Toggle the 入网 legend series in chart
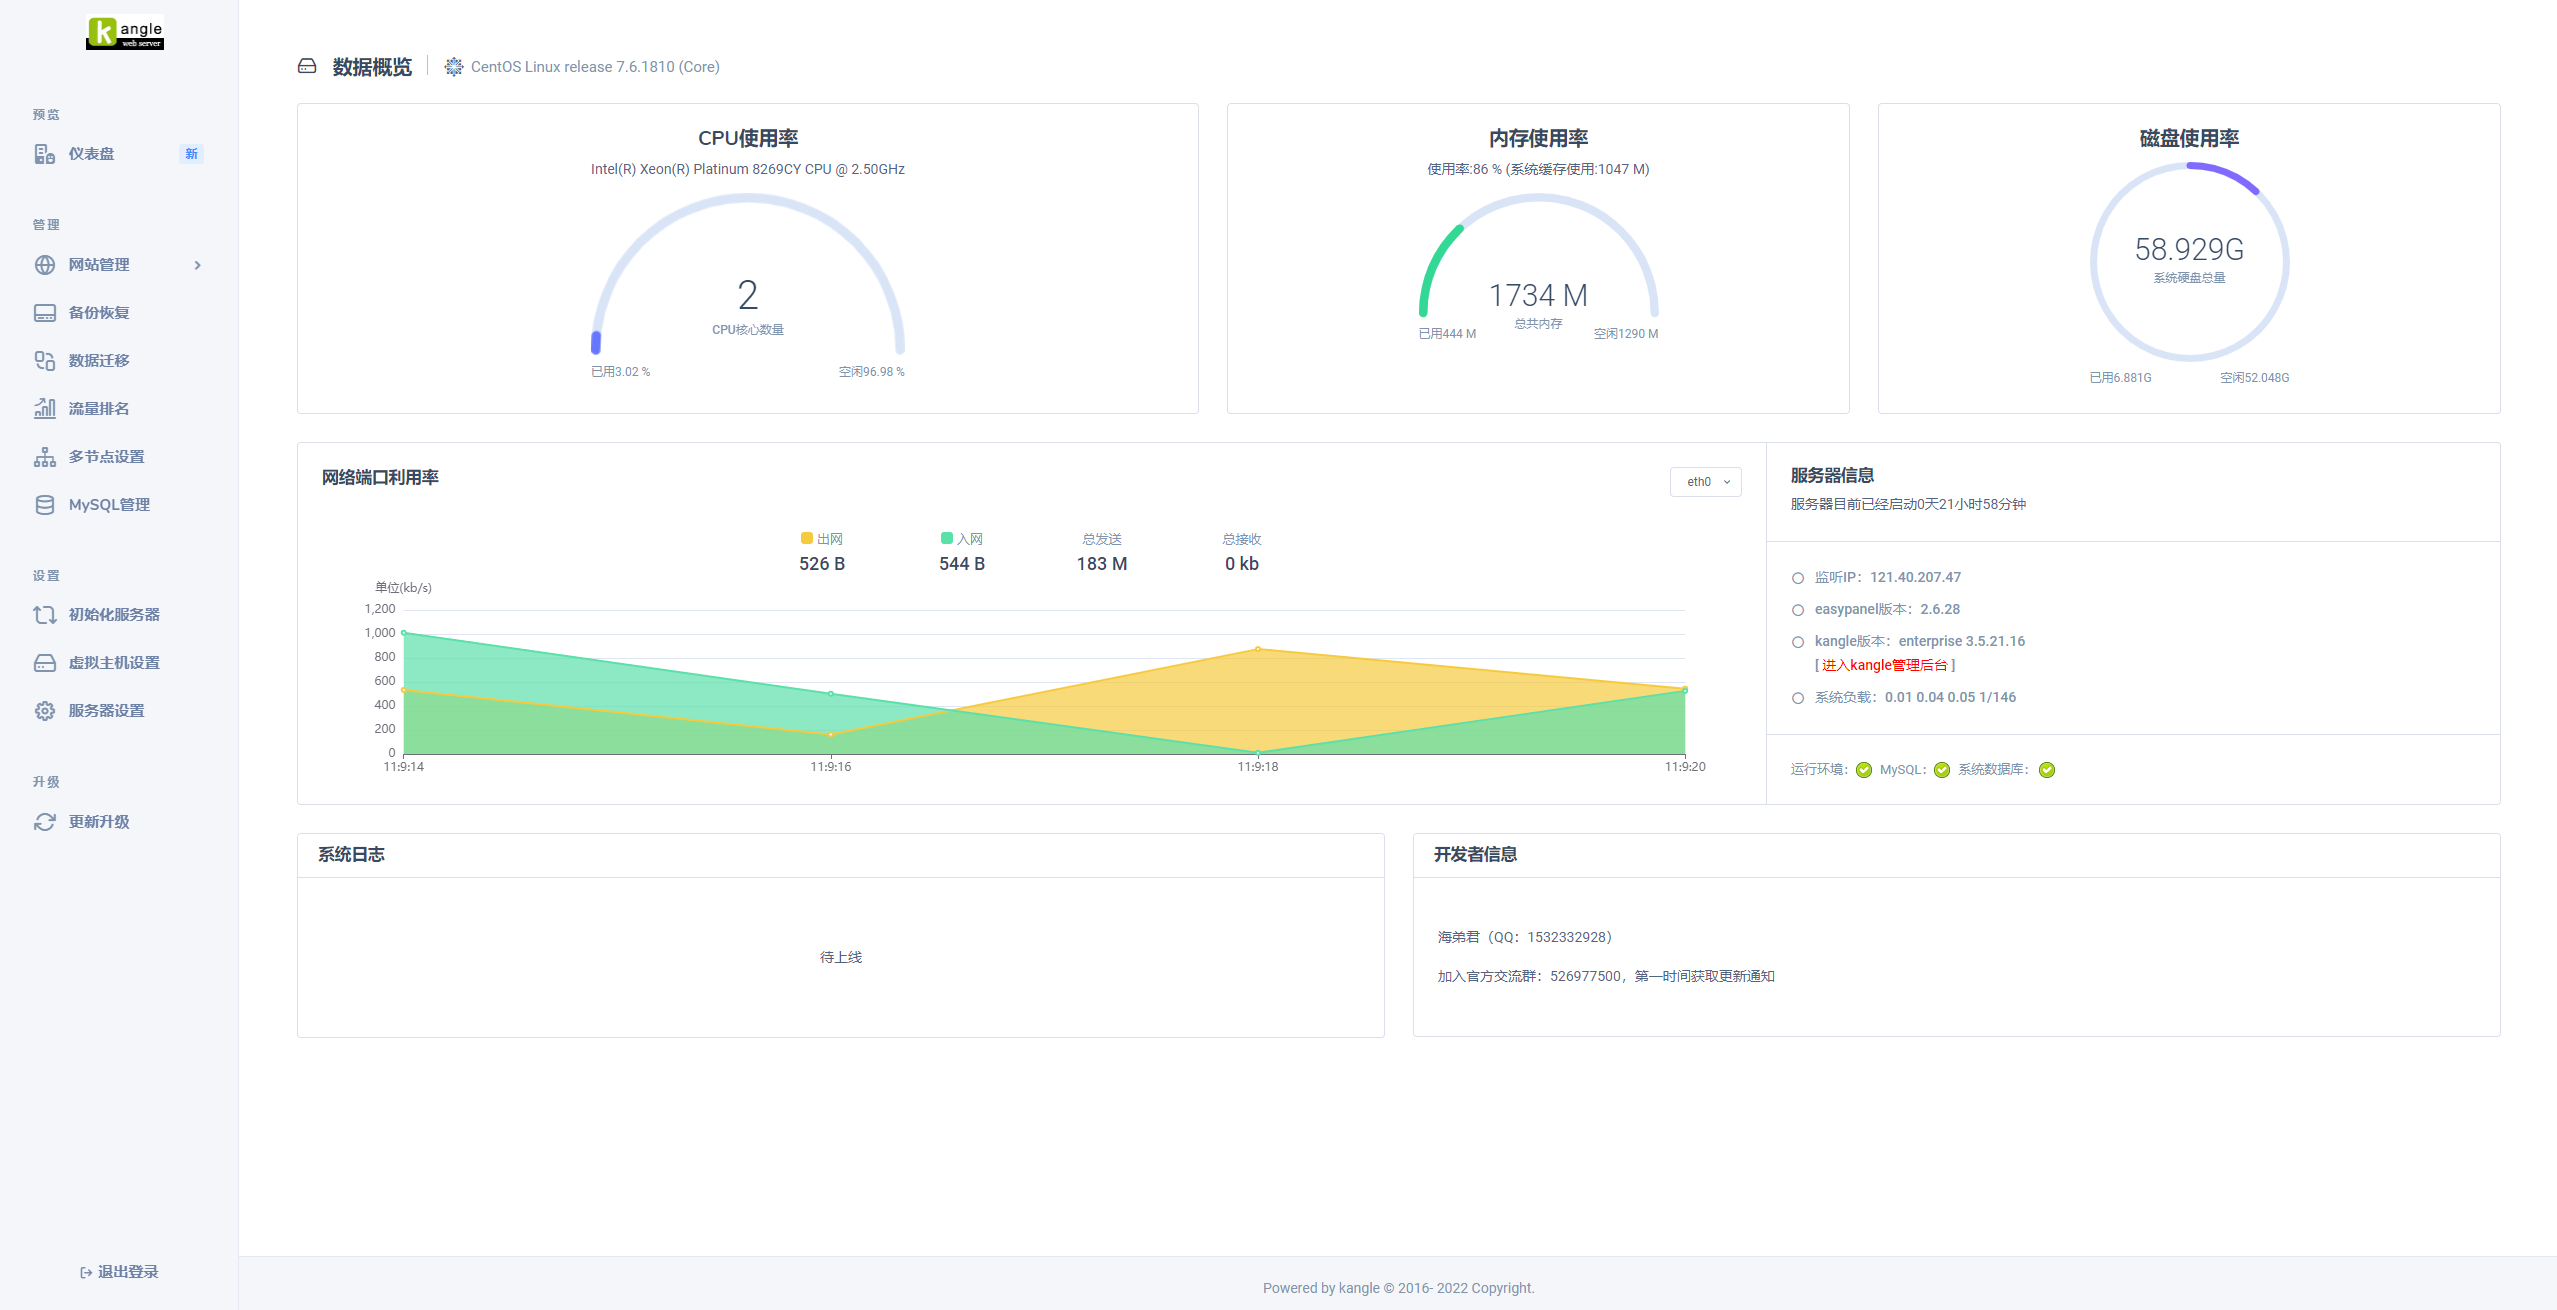Viewport: 2557px width, 1310px height. 961,539
